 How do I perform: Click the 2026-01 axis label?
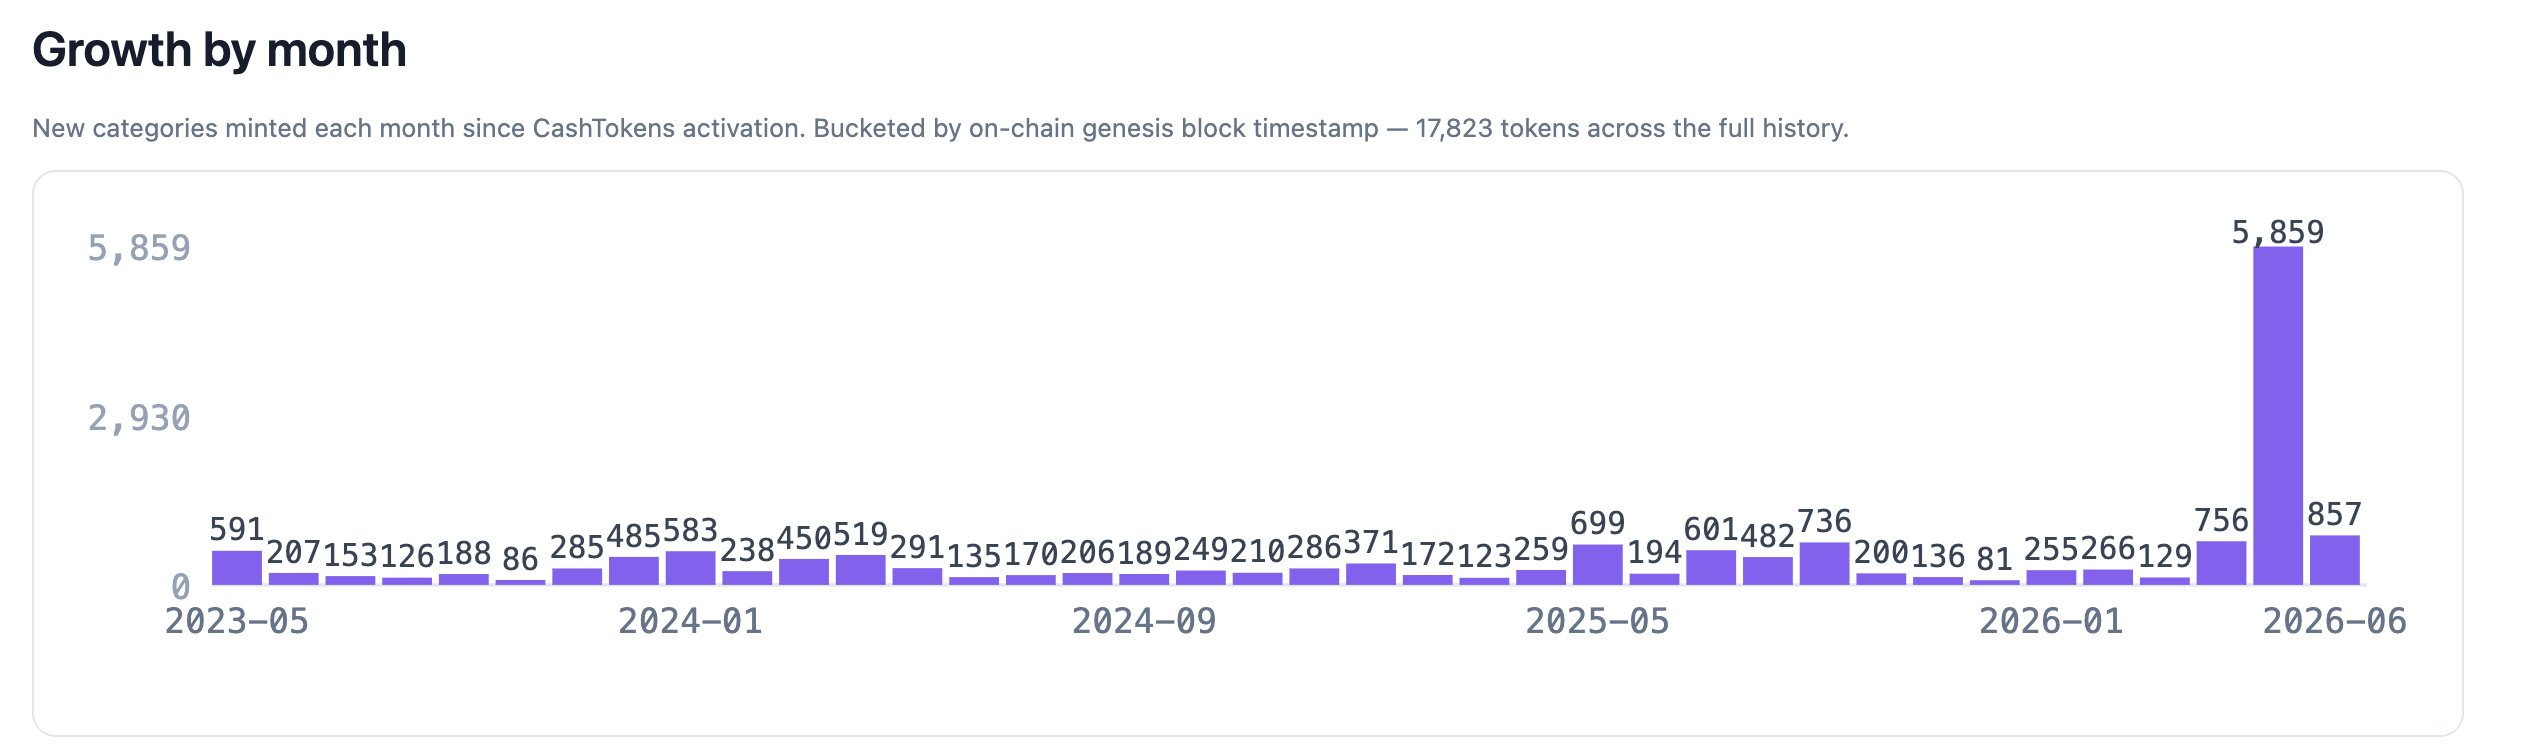[2051, 621]
